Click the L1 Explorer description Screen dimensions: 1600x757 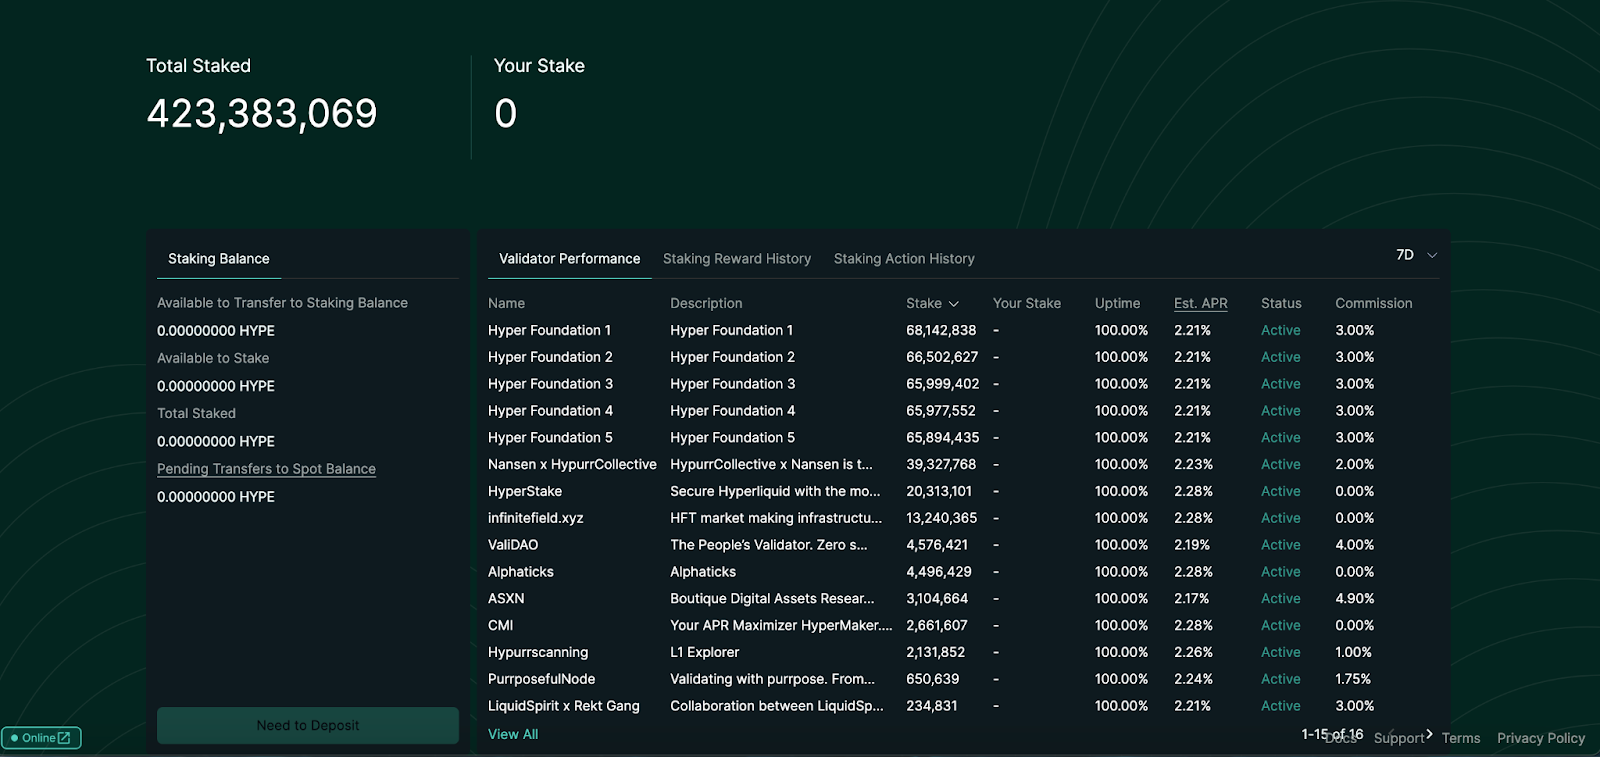pyautogui.click(x=705, y=653)
